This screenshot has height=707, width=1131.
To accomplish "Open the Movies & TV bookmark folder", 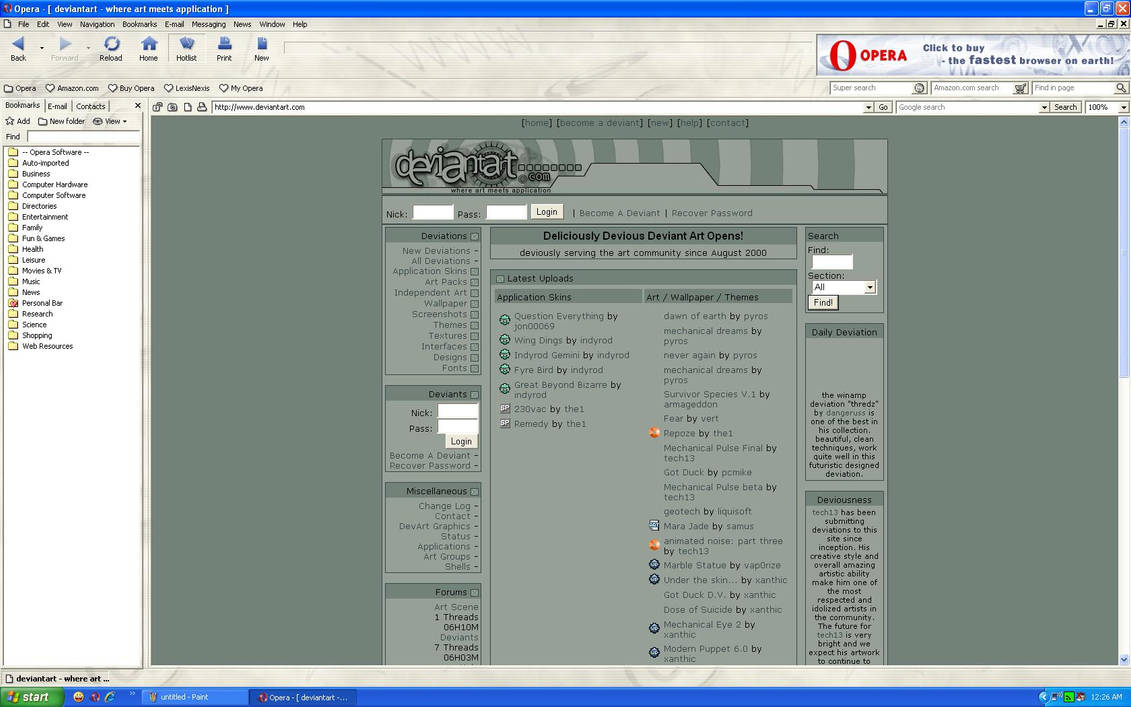I will [x=35, y=271].
